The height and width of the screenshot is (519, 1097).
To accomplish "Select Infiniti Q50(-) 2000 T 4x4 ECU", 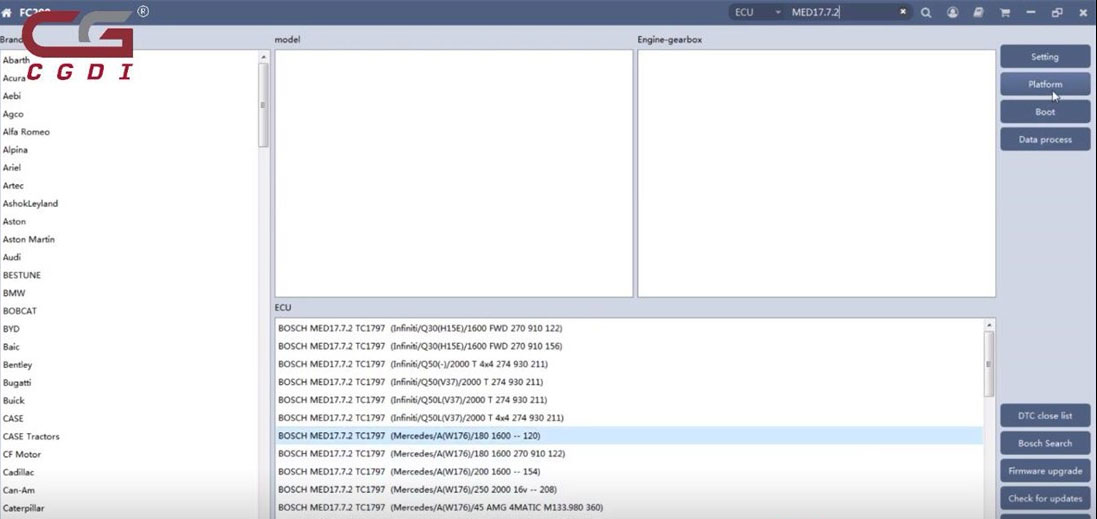I will pos(629,364).
